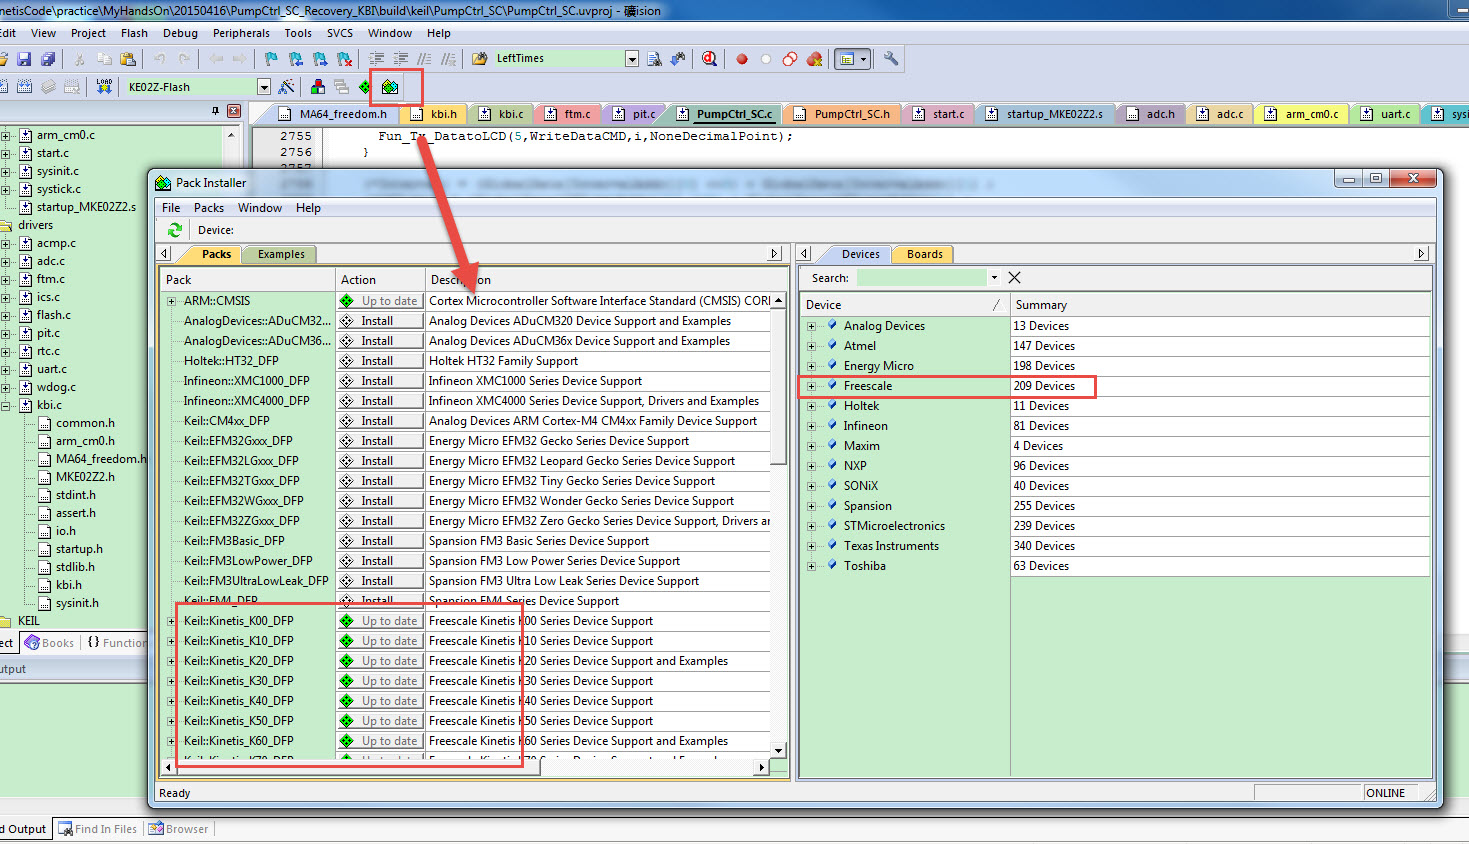Screen dimensions: 1469x844
Task: Insert a bookmark using the flag icon
Action: point(271,59)
